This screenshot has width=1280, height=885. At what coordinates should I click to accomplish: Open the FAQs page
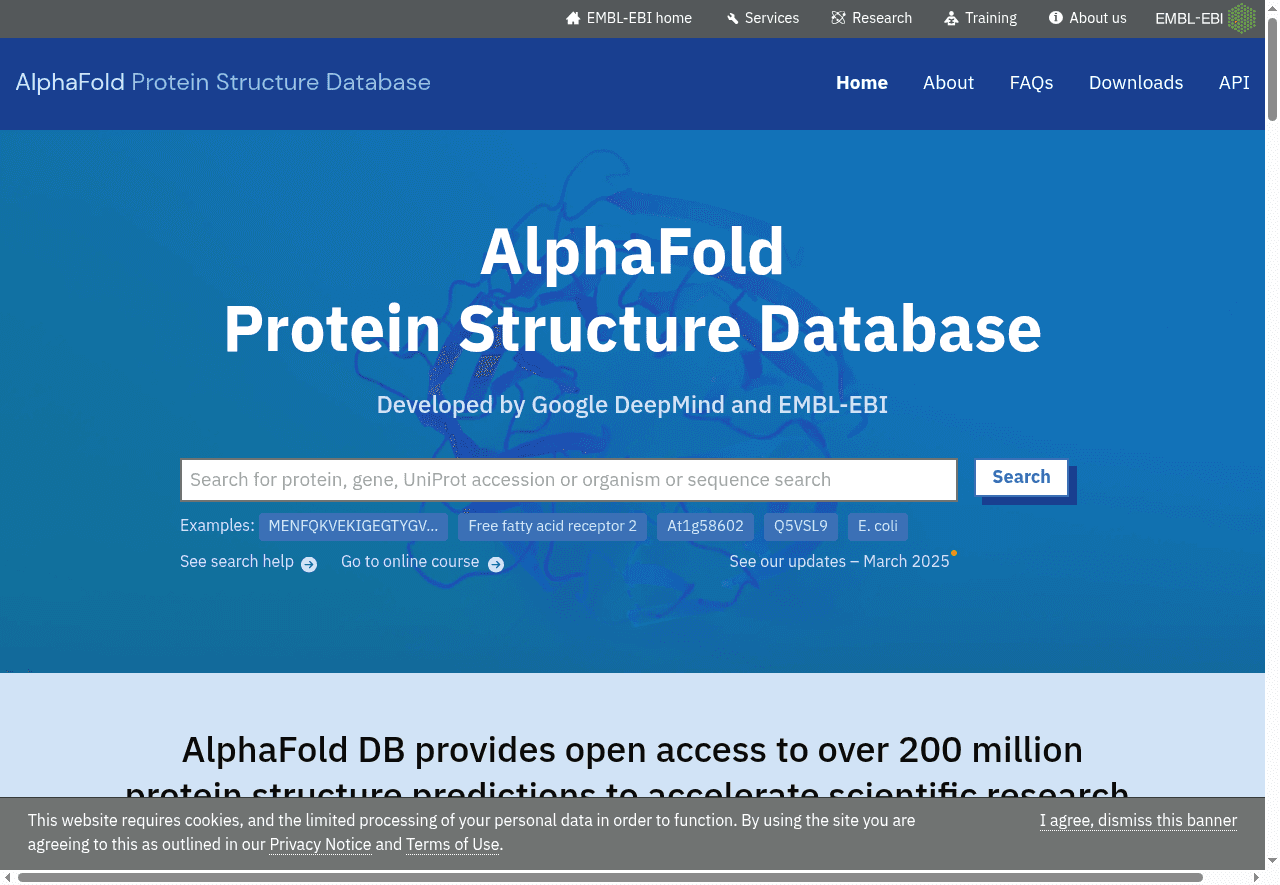(x=1031, y=83)
